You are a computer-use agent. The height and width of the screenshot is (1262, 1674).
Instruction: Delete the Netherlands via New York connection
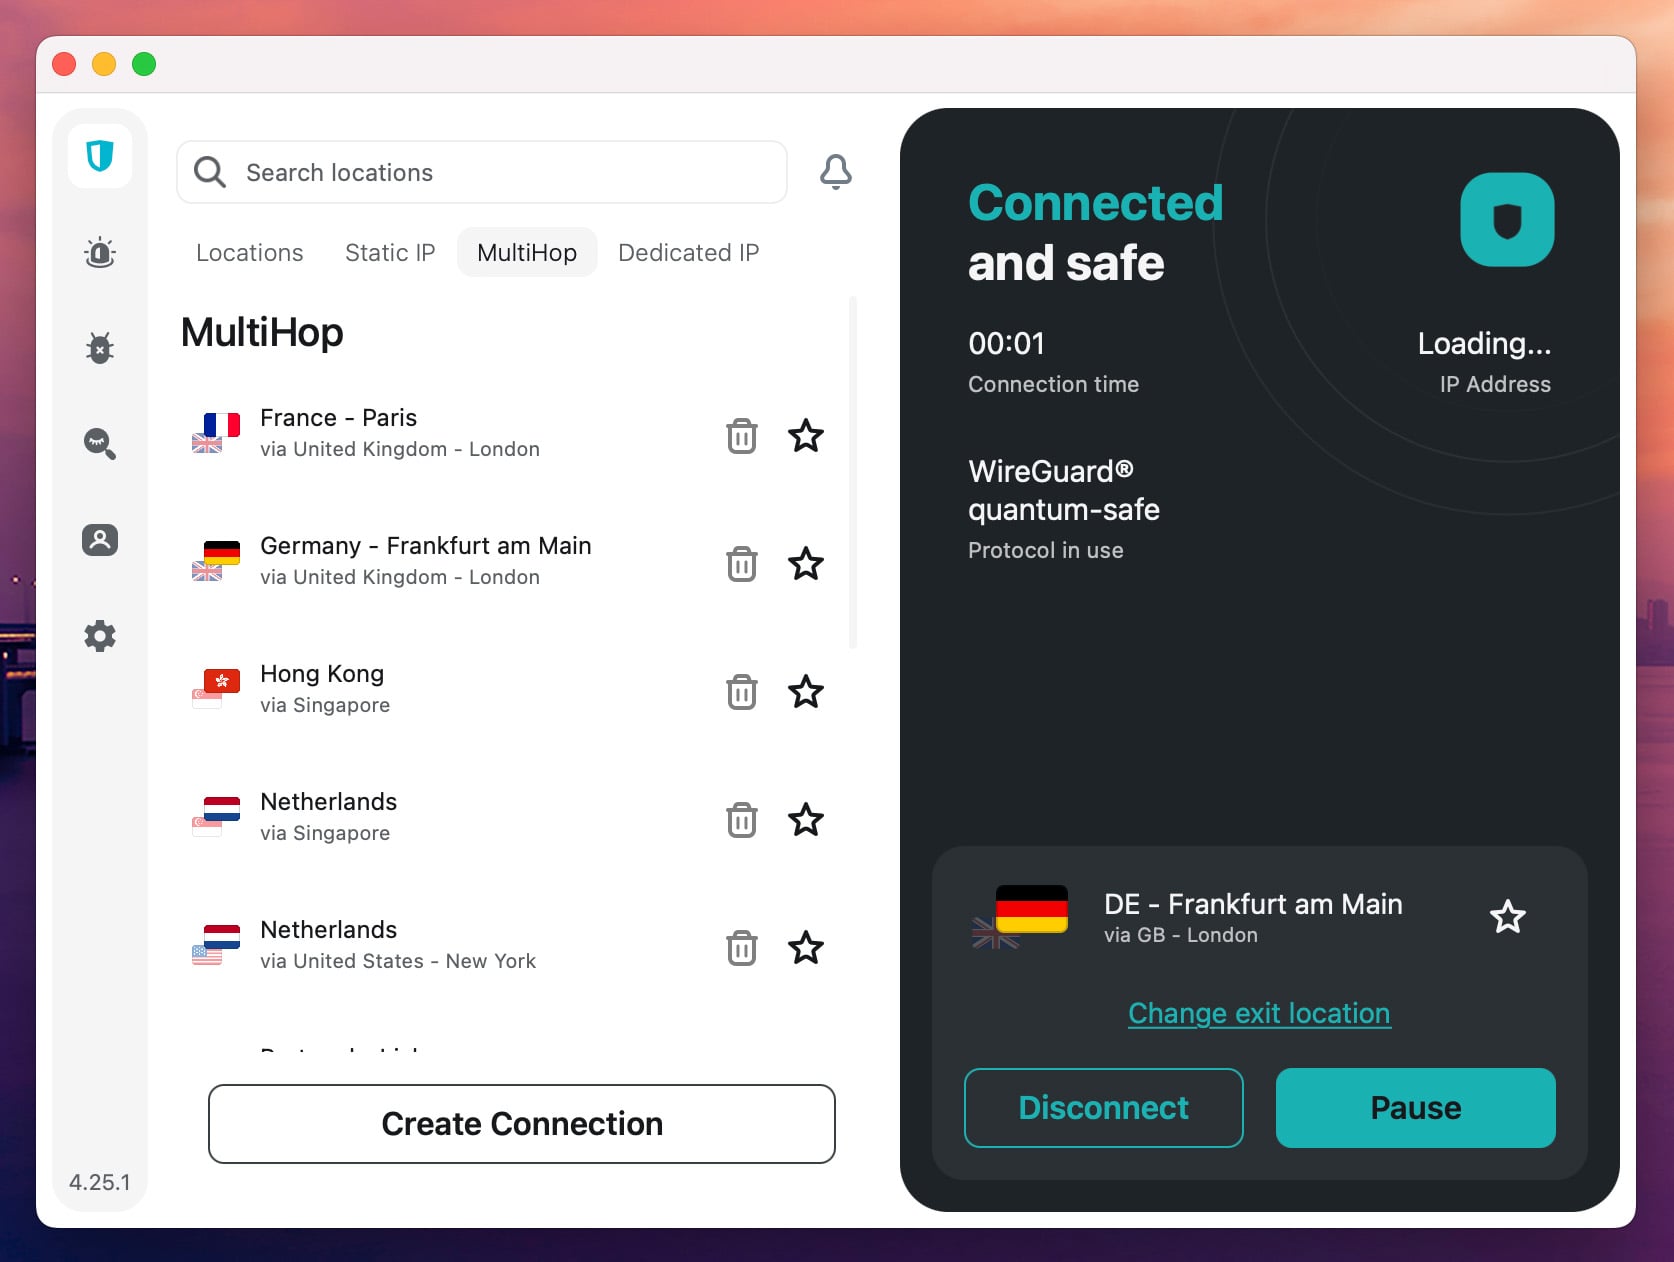[x=742, y=948]
